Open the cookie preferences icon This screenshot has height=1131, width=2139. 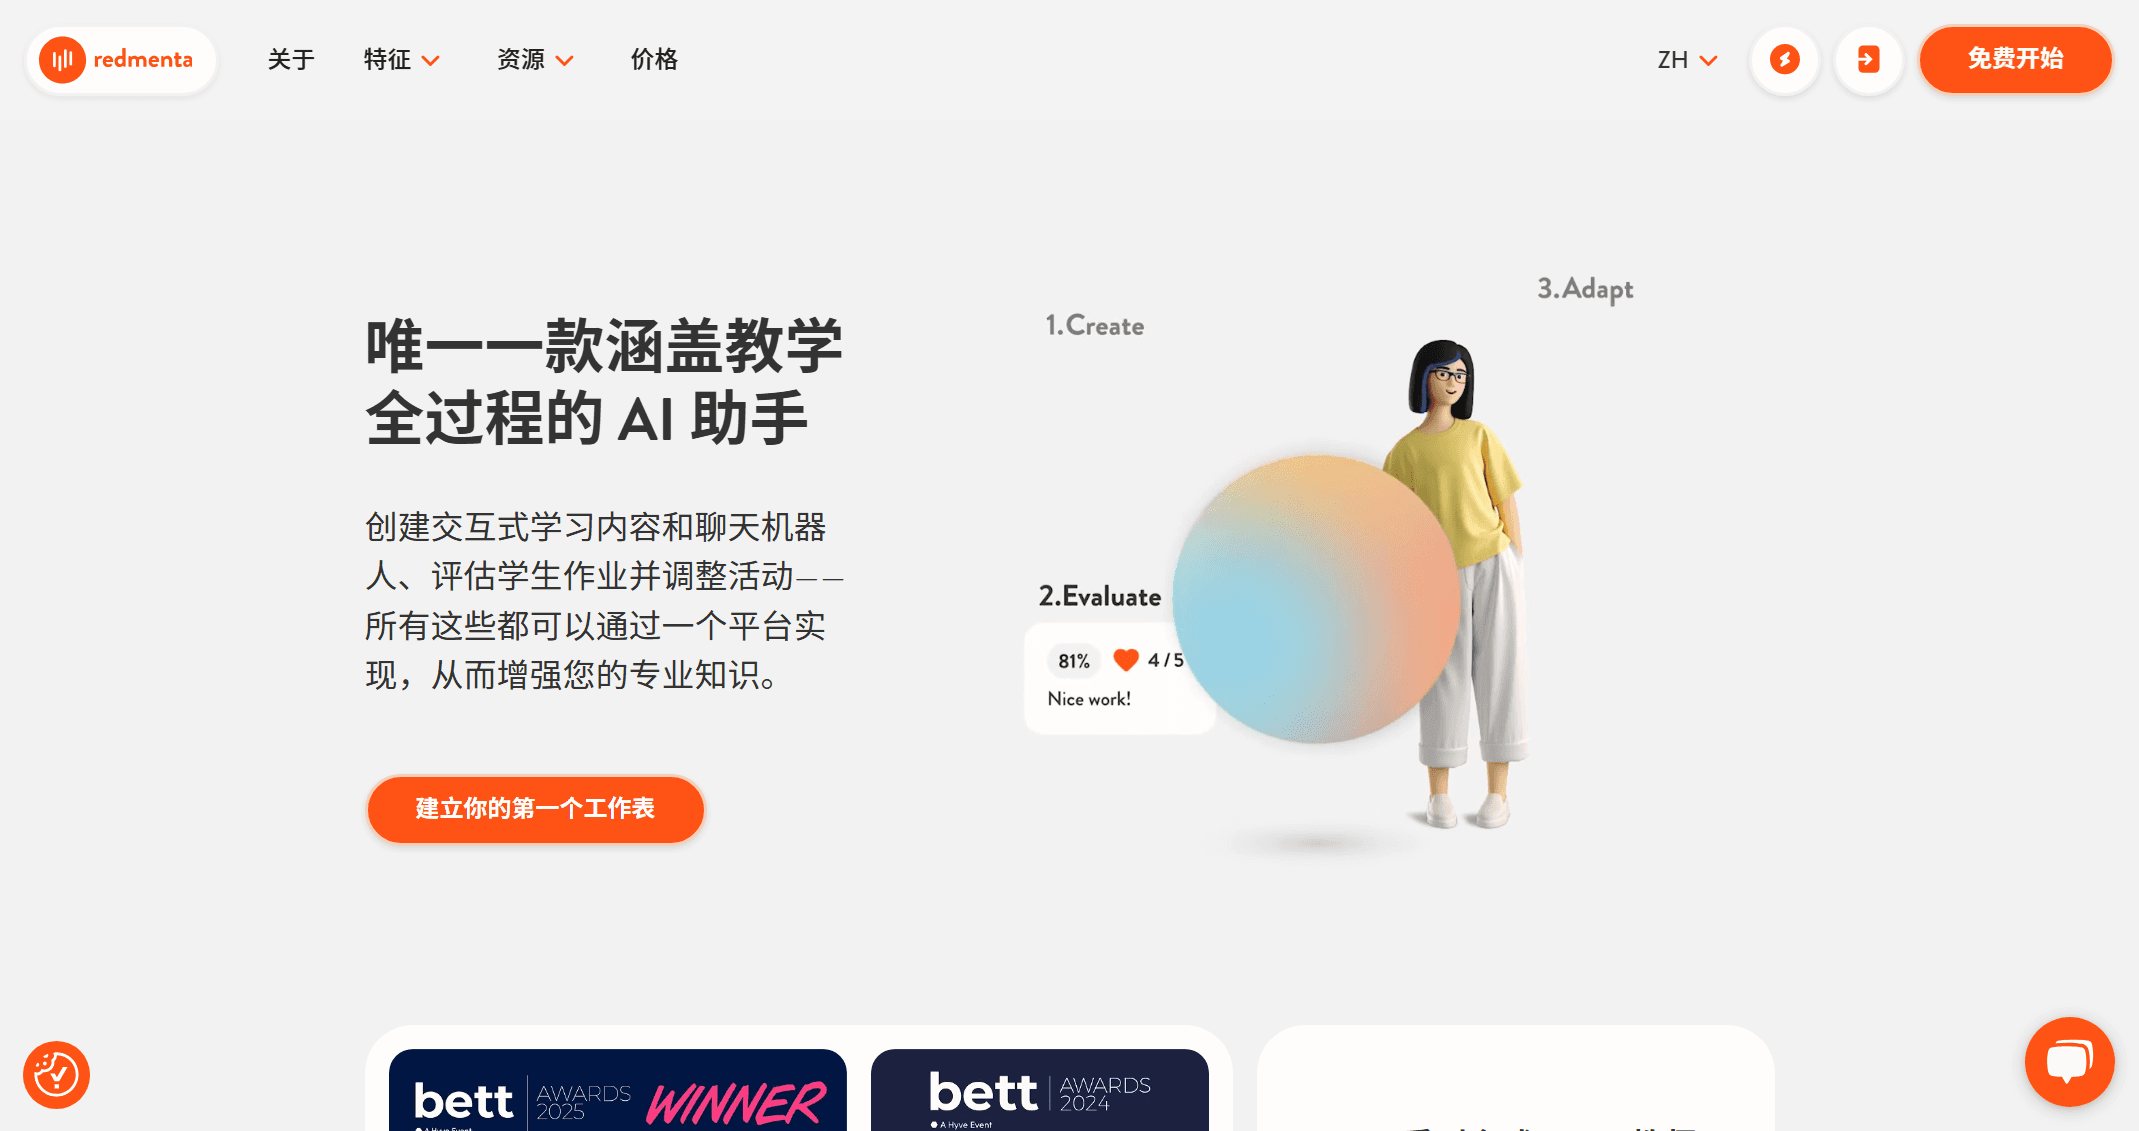[57, 1075]
